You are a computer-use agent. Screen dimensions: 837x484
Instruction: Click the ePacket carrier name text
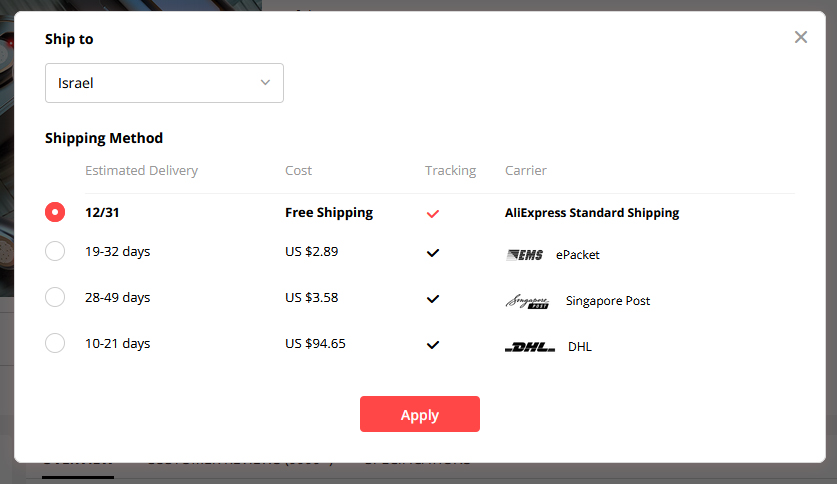click(578, 255)
